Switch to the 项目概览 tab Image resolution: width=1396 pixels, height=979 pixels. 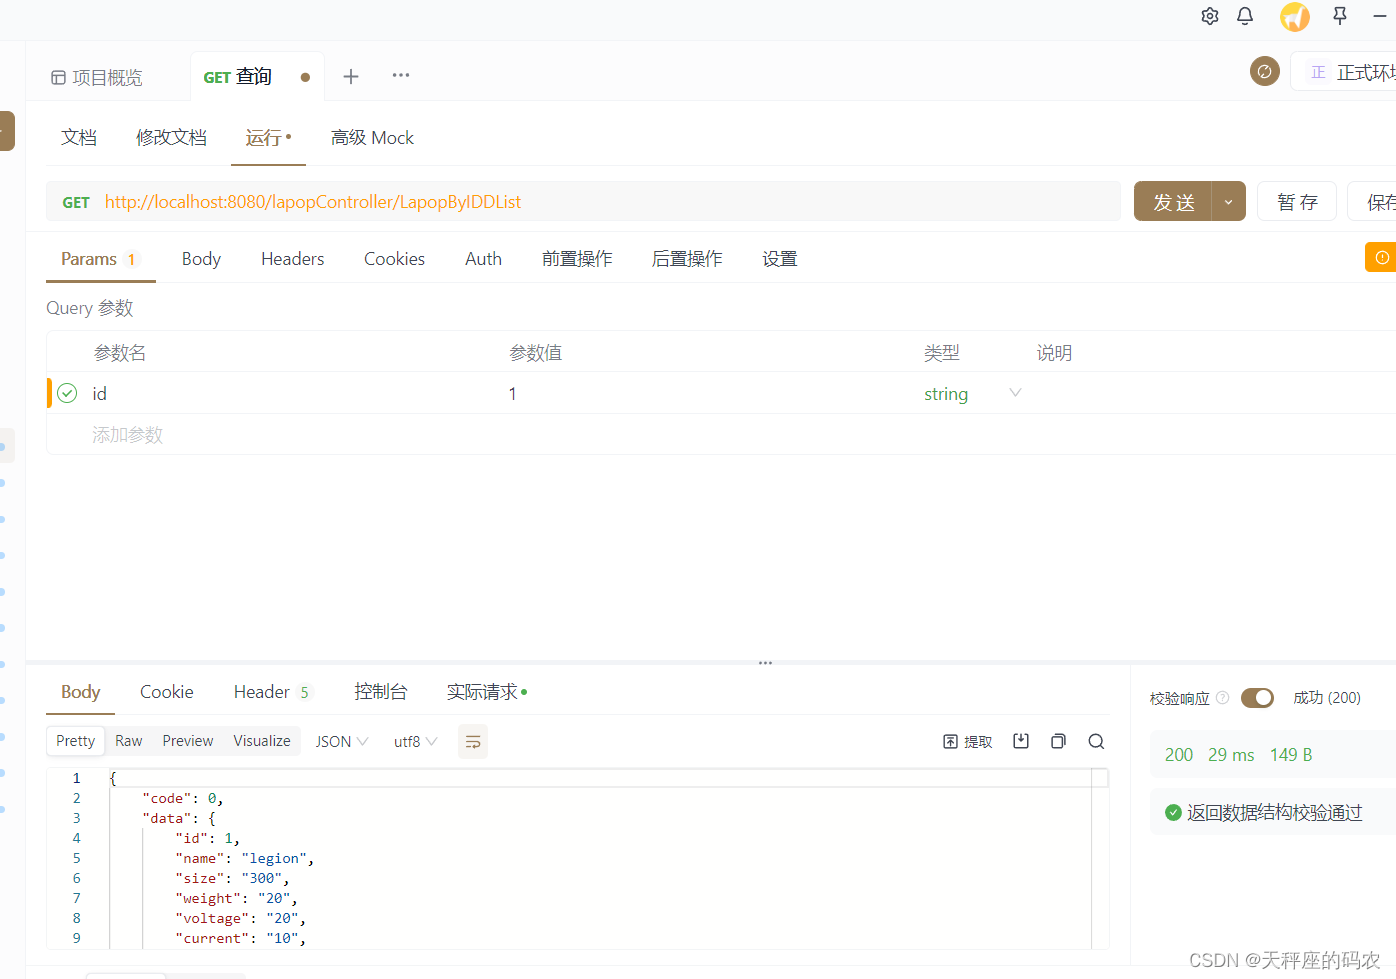(x=97, y=77)
